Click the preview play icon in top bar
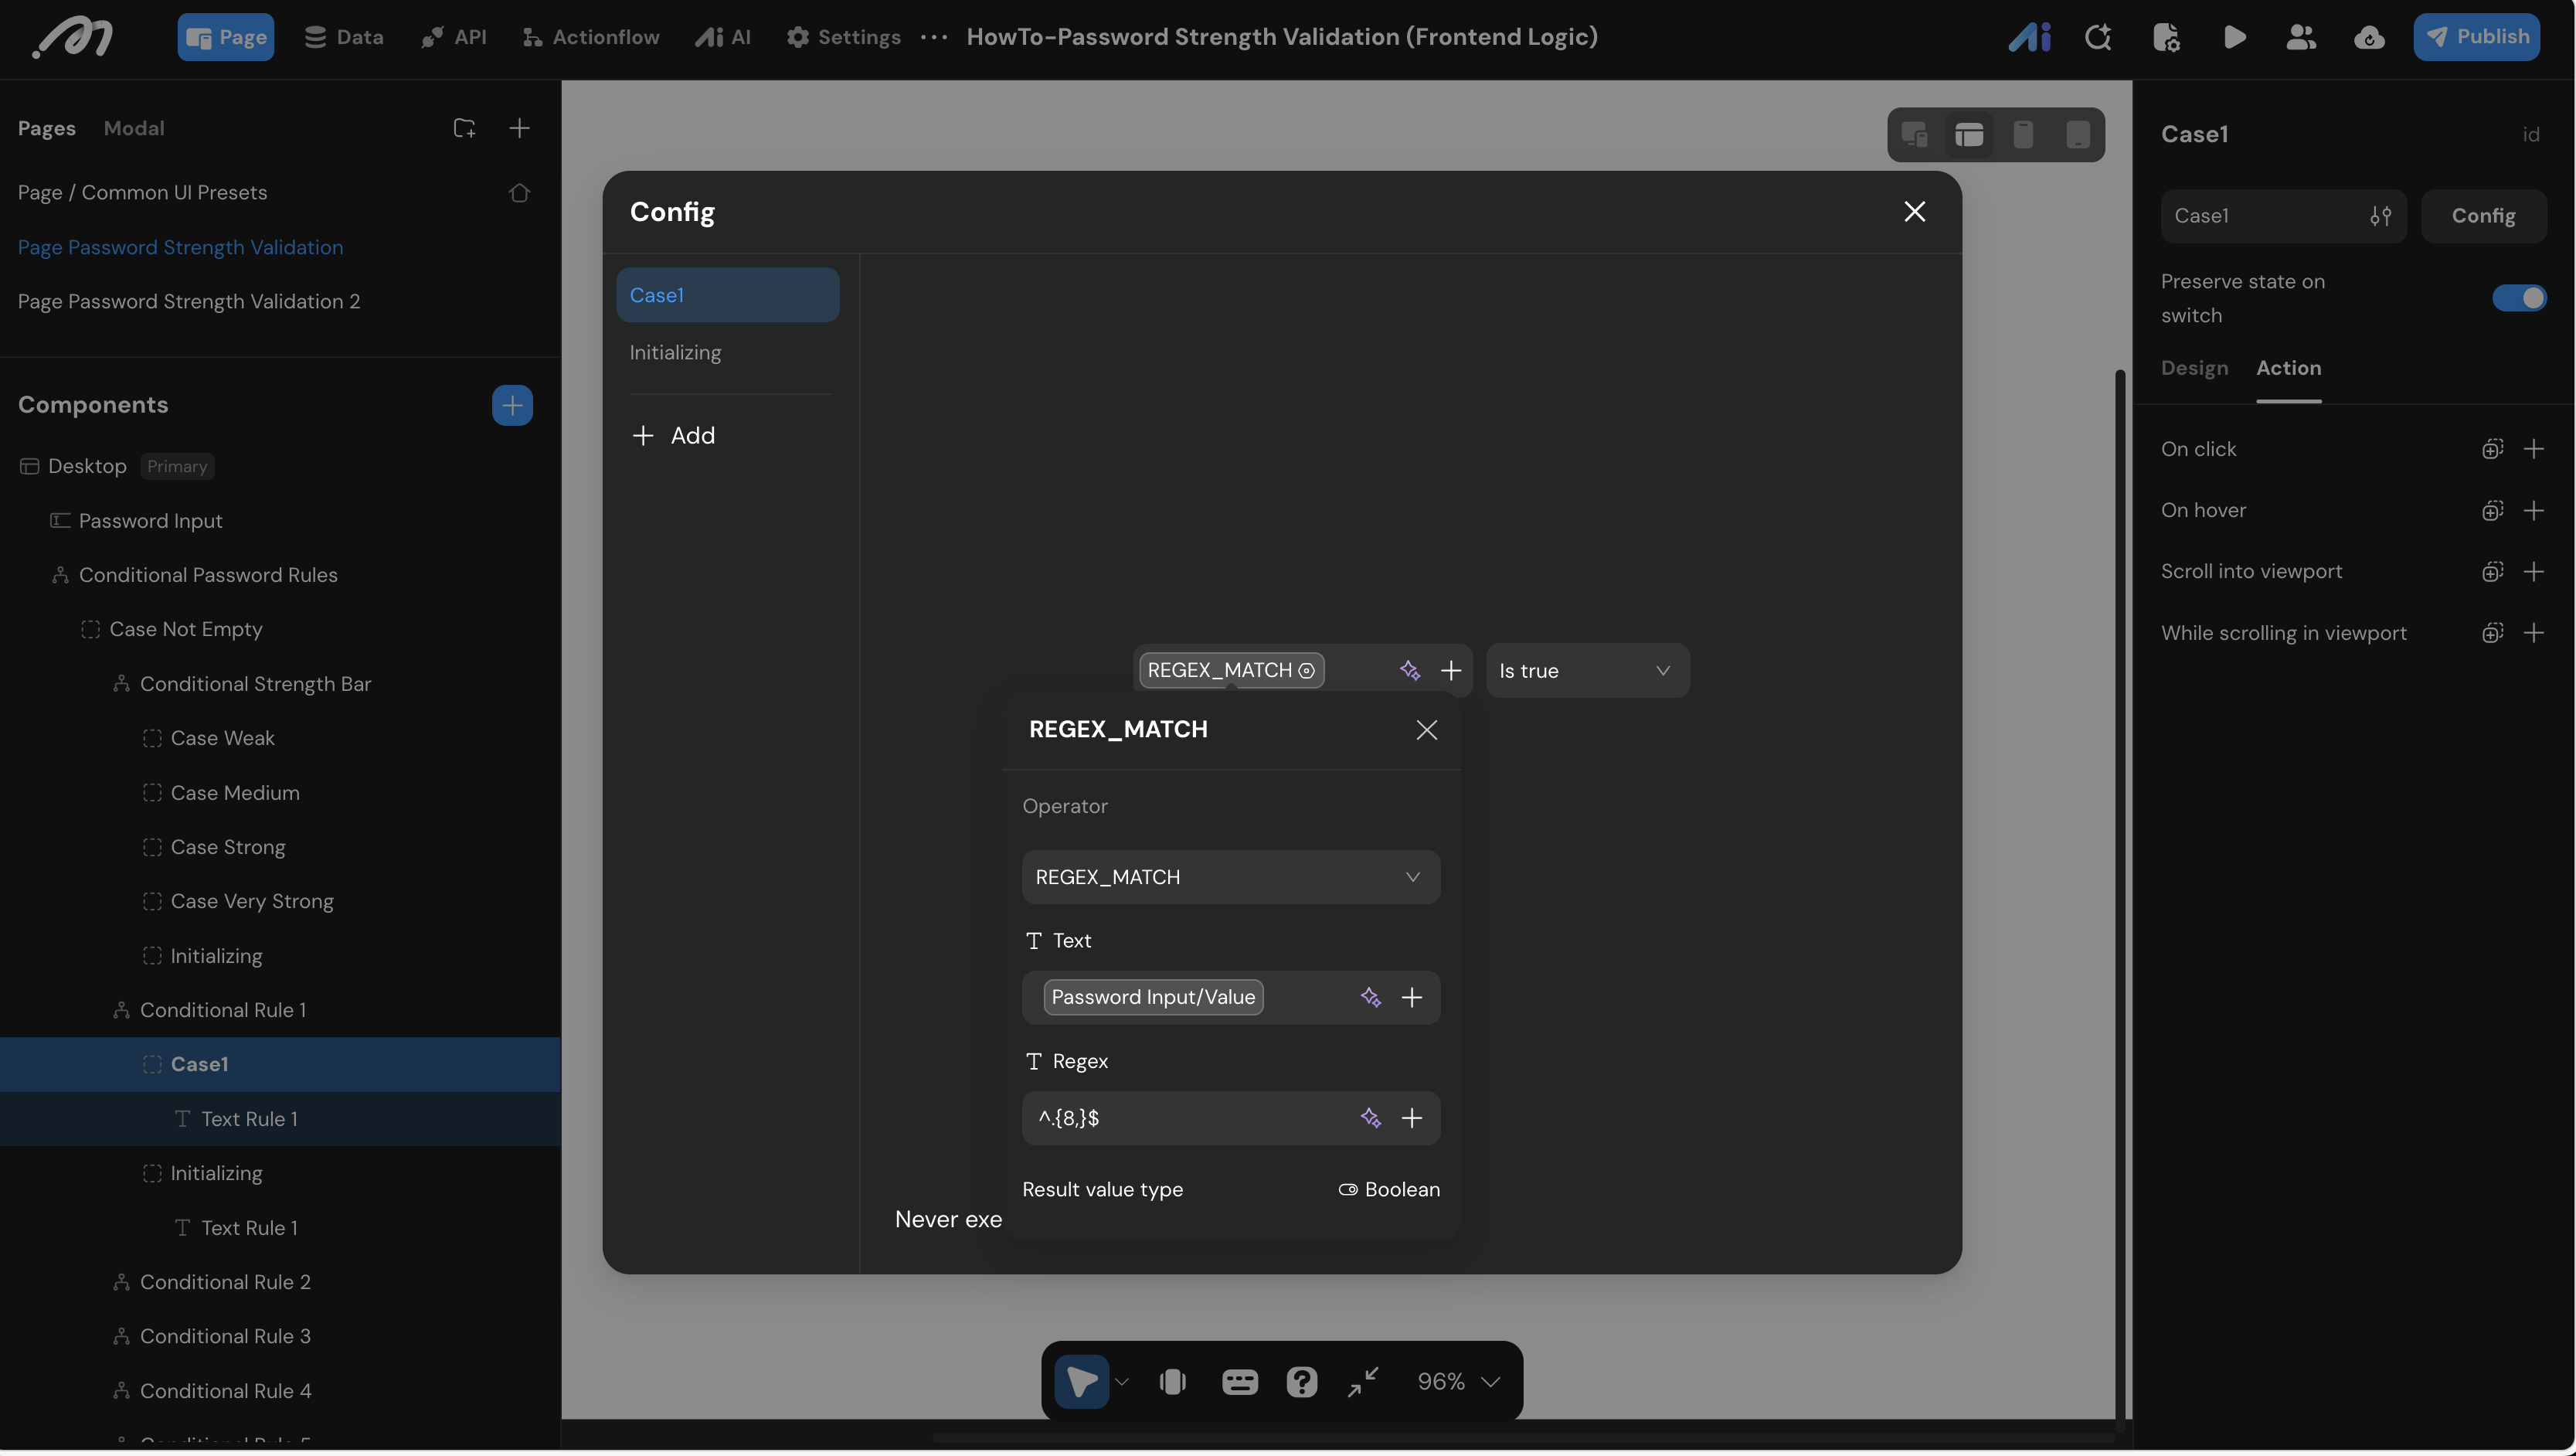 (2234, 37)
